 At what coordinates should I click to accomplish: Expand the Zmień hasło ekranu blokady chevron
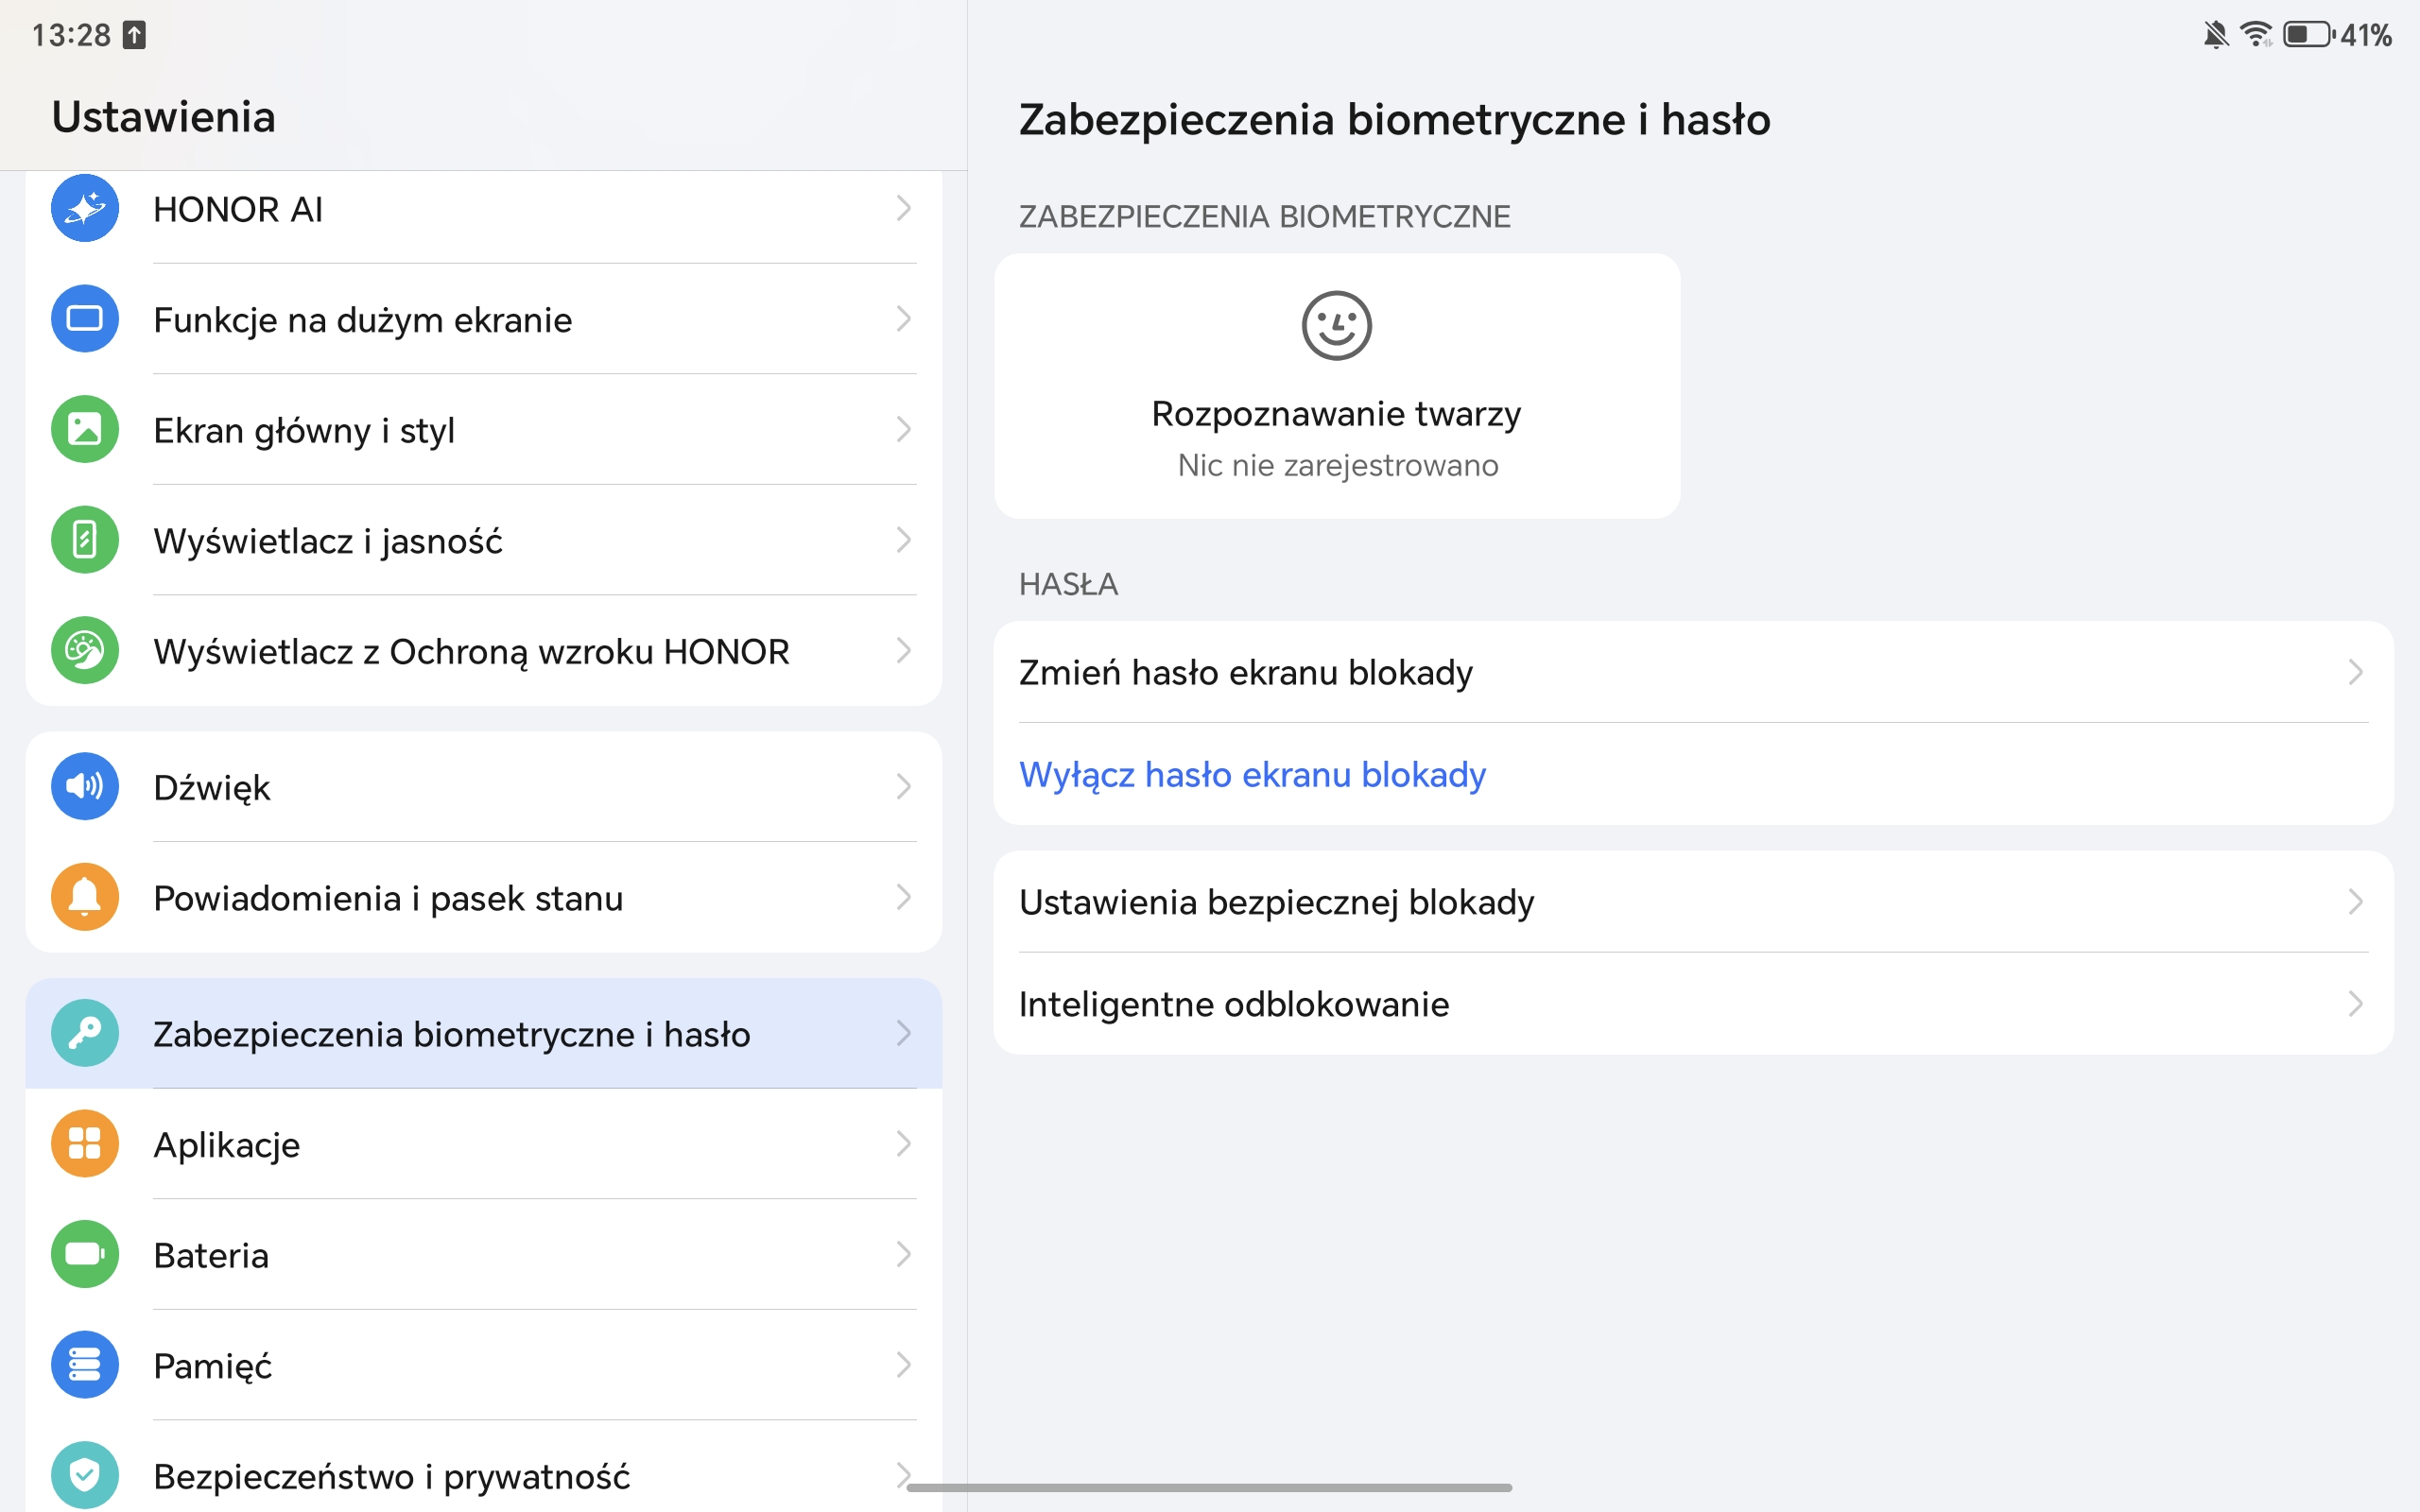point(2355,672)
